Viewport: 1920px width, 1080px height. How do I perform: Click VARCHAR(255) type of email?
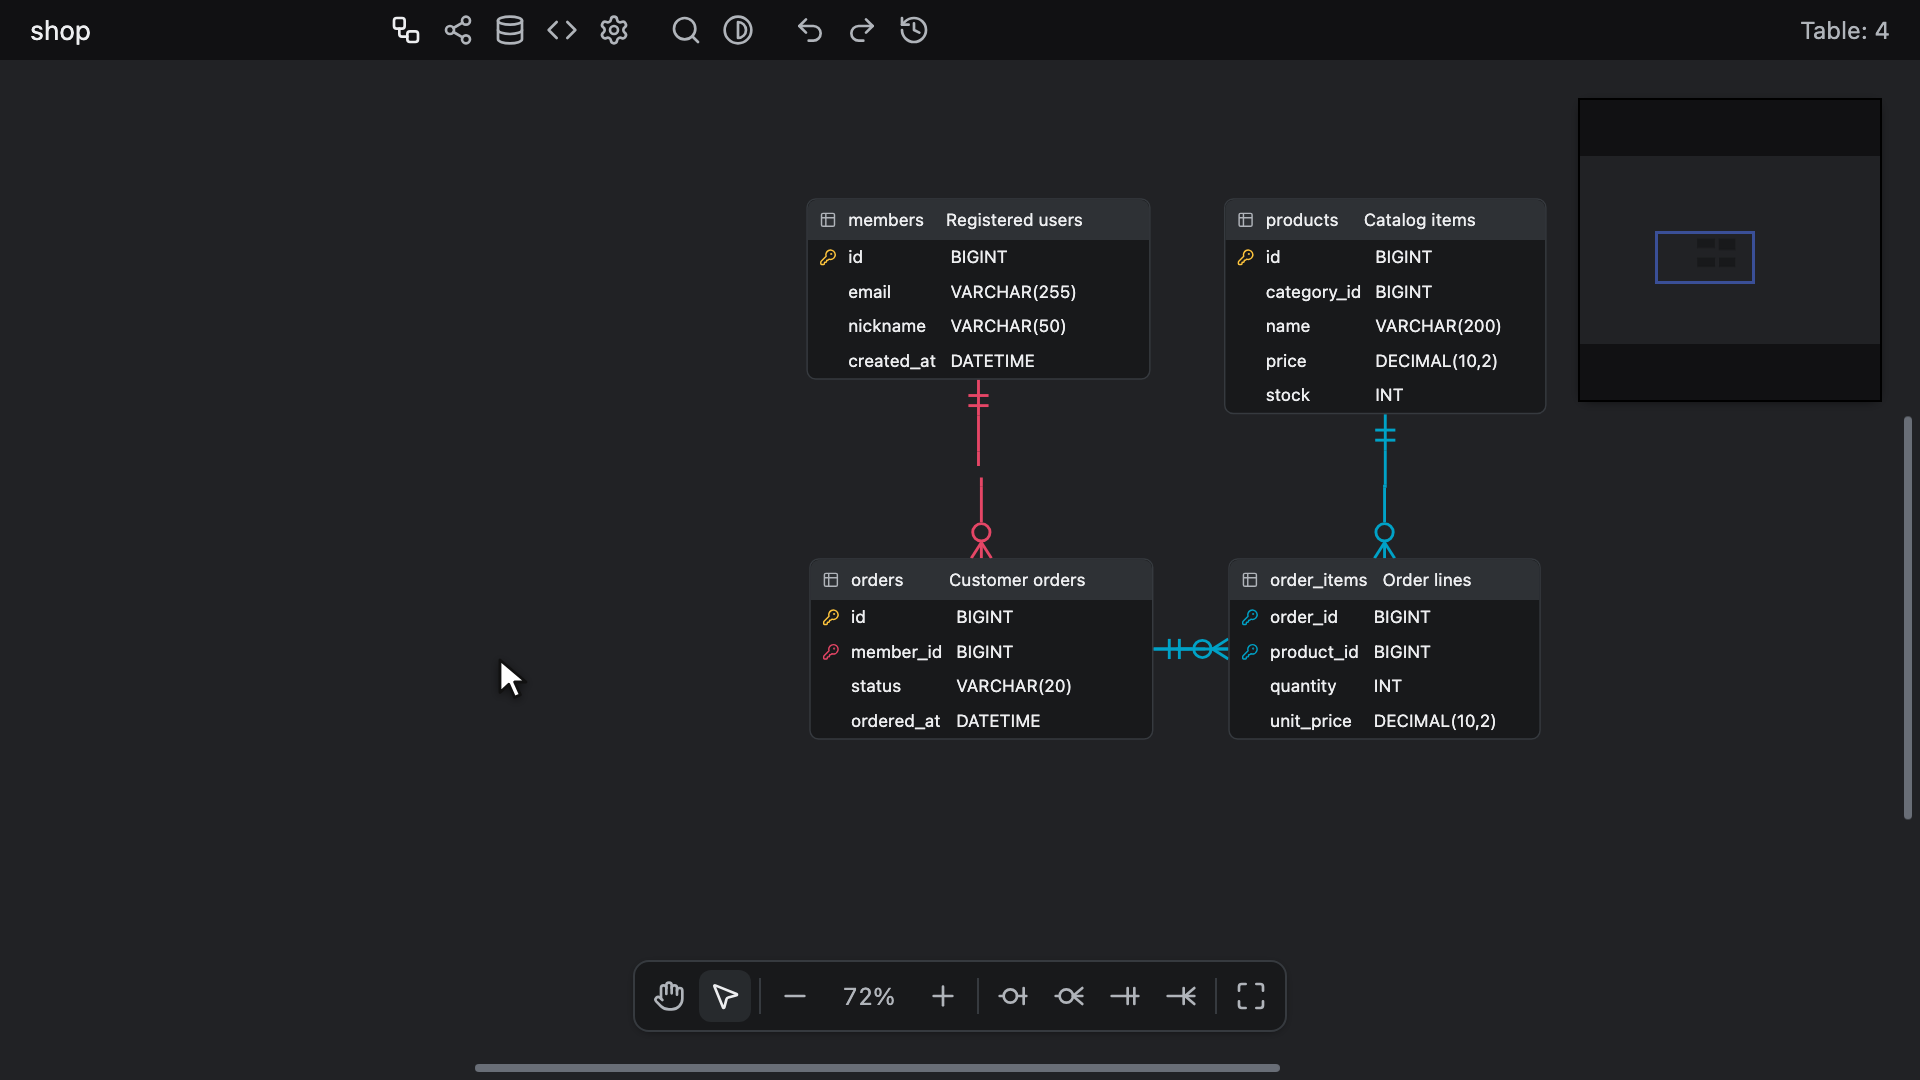point(1013,292)
